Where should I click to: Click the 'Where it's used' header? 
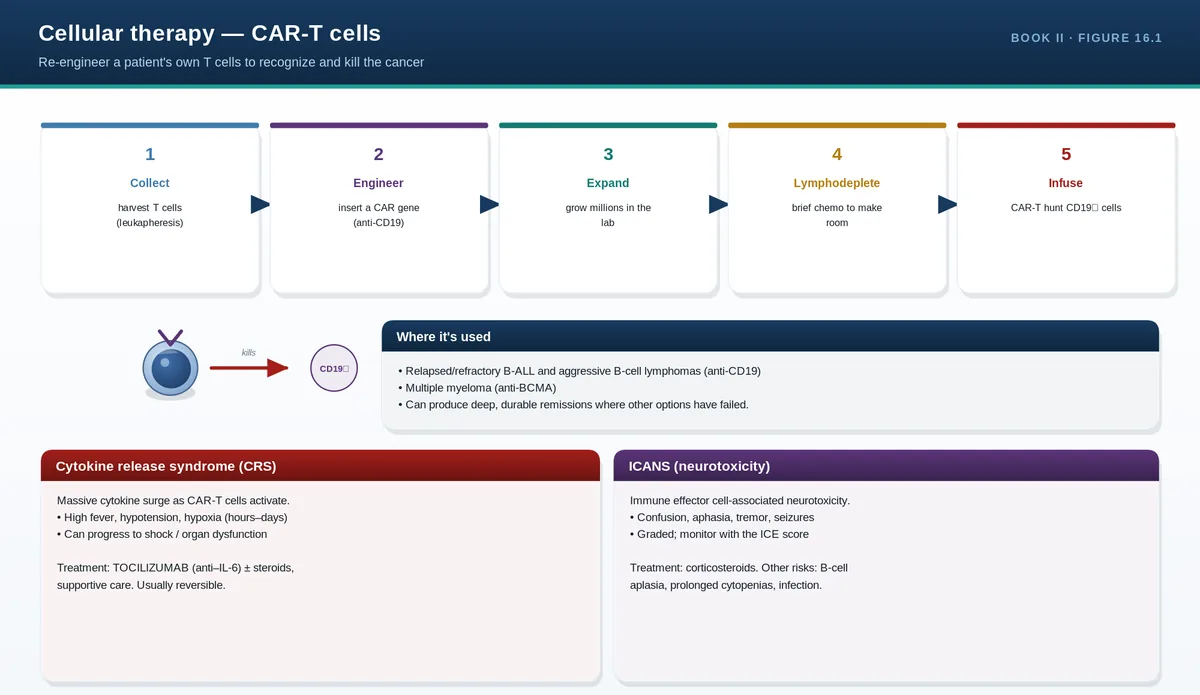pyautogui.click(x=770, y=336)
